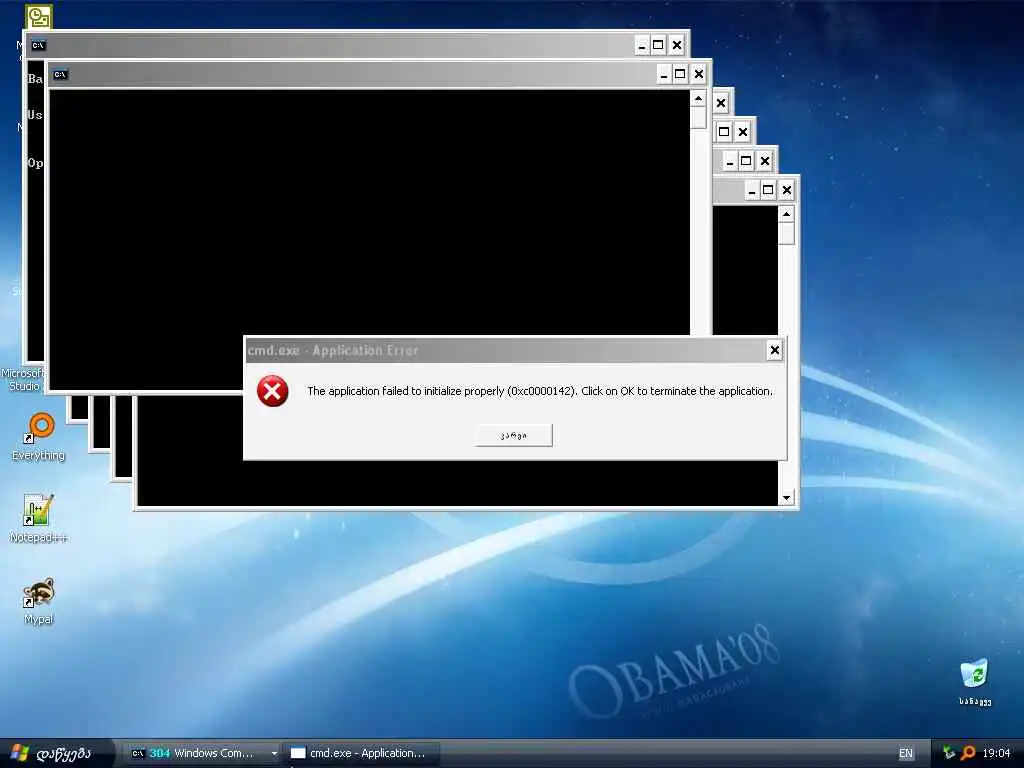This screenshot has width=1024, height=768.
Task: Expand the grouped Windows Command taskbar dropdown arrow
Action: [274, 754]
